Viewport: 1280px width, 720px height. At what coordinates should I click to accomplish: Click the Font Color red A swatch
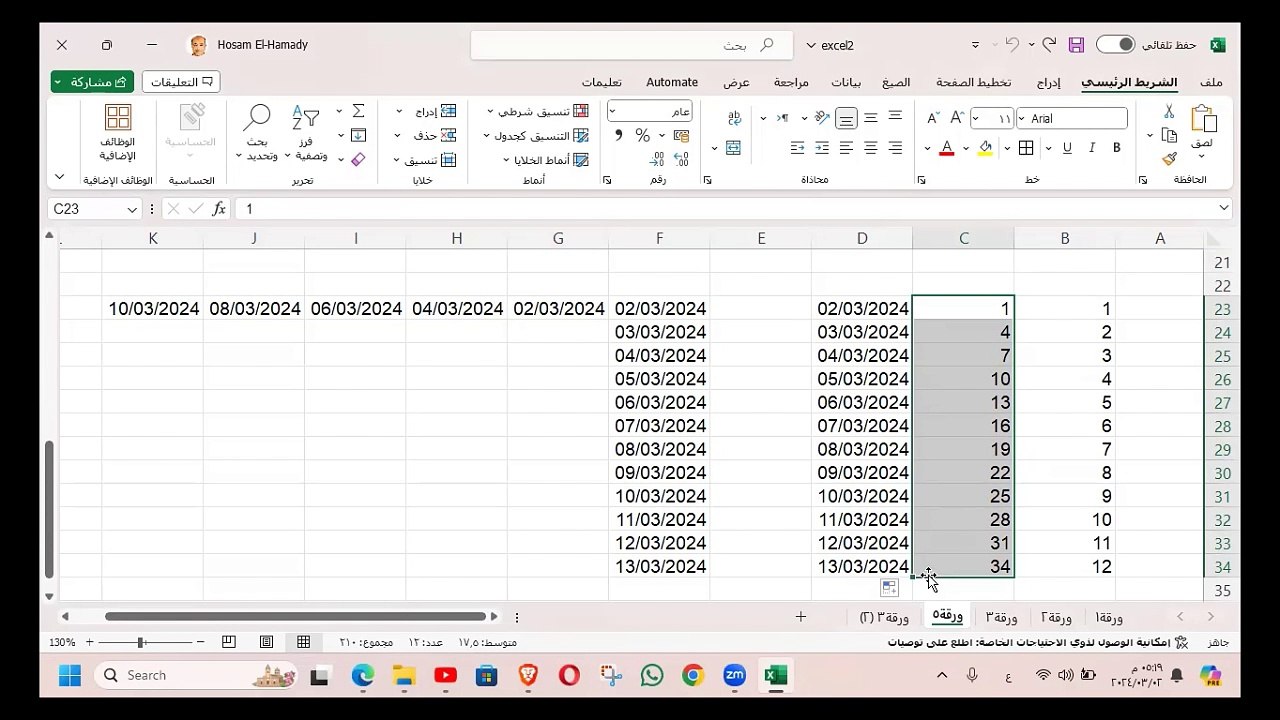click(946, 148)
